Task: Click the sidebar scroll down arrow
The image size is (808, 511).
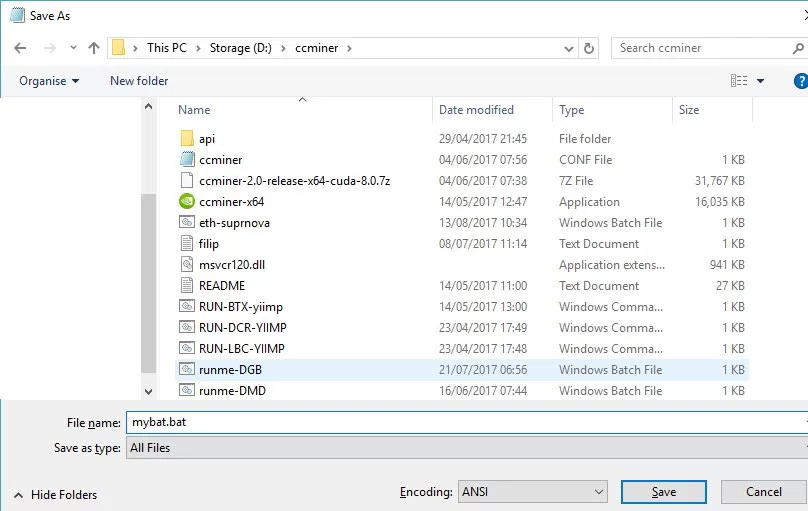Action: pos(148,391)
